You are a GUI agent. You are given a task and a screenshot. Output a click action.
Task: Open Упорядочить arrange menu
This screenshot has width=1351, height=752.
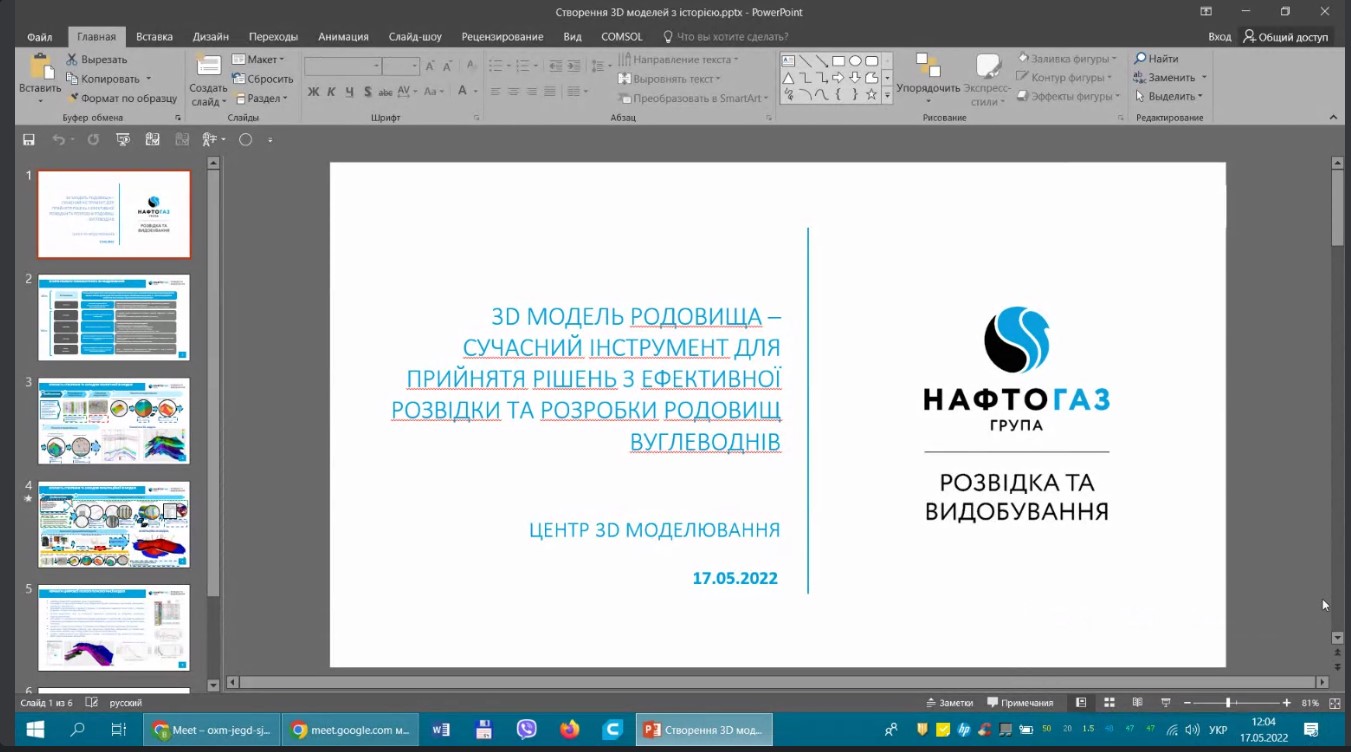coord(928,79)
